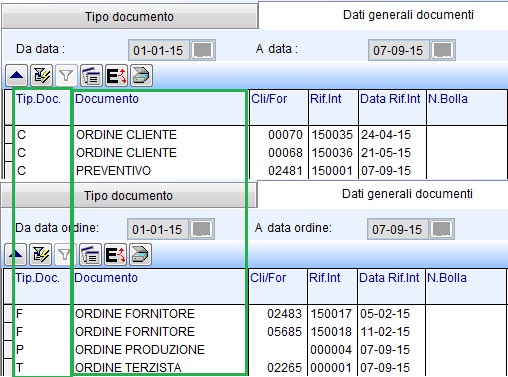Click the printer icon in the upper toolbar
The height and width of the screenshot is (377, 508).
[141, 76]
